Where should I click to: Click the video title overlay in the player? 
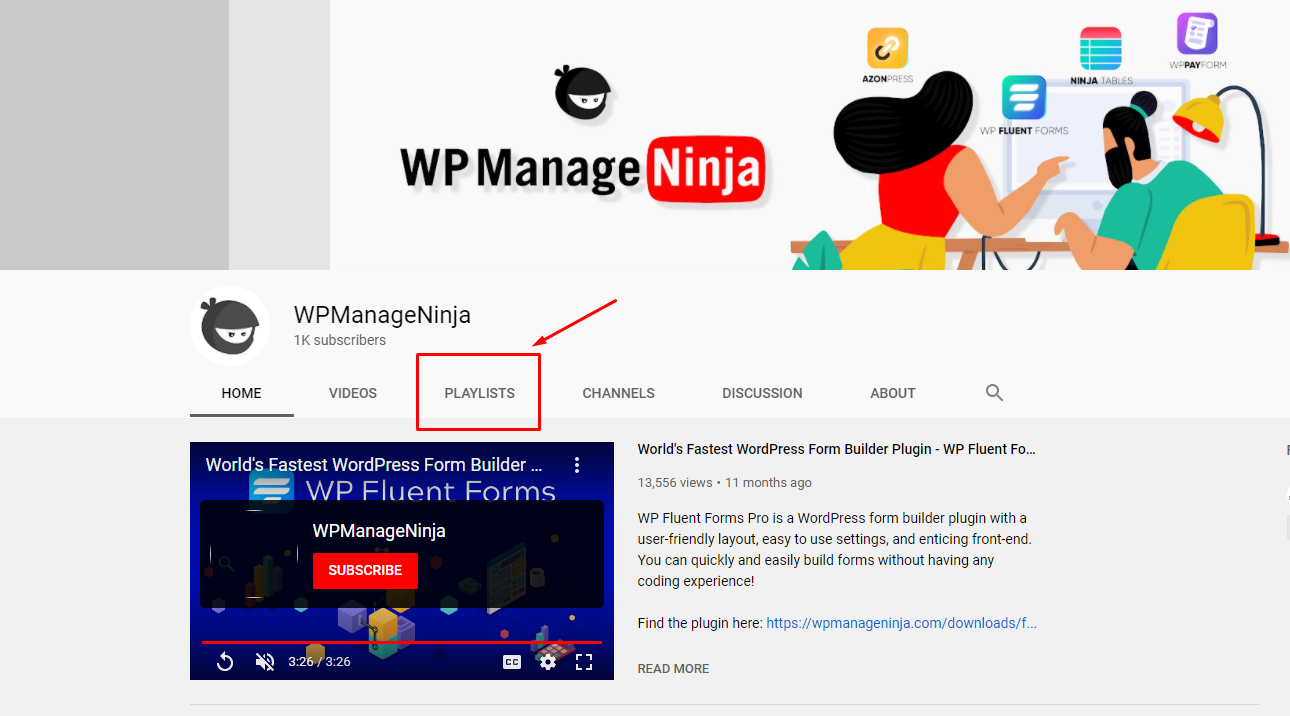click(374, 465)
